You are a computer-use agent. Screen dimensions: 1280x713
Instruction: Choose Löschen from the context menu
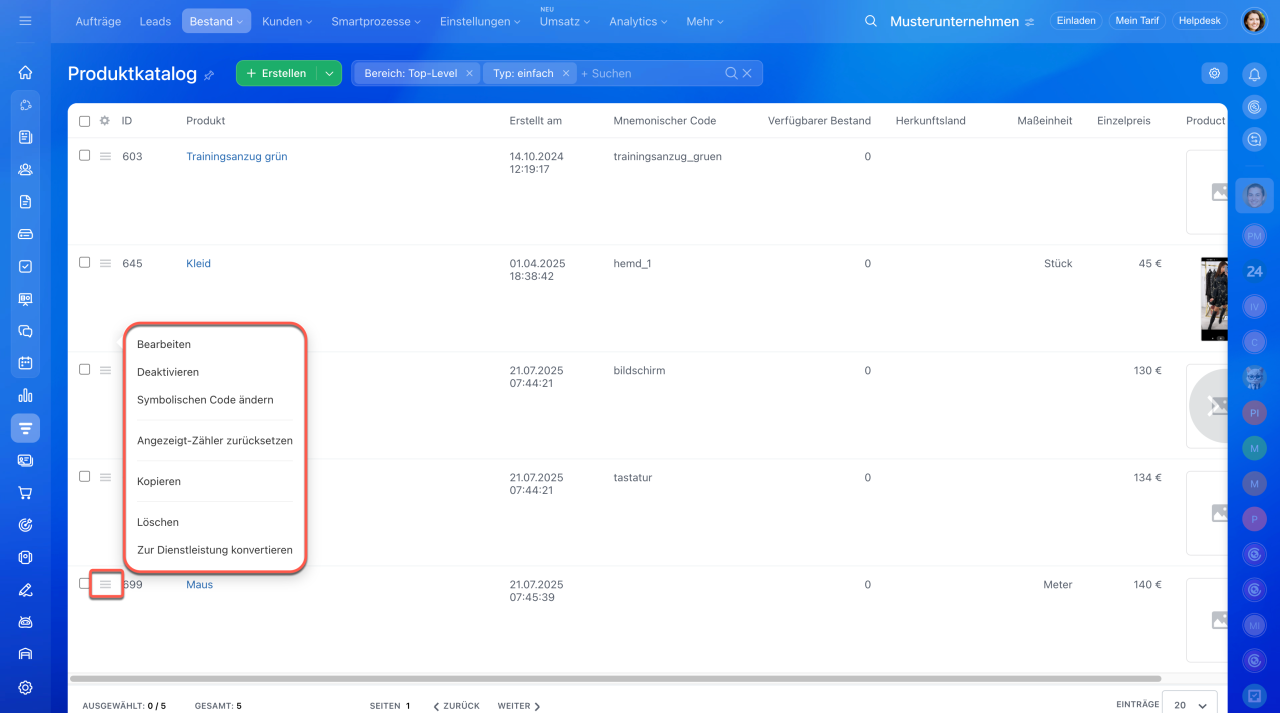tap(158, 522)
